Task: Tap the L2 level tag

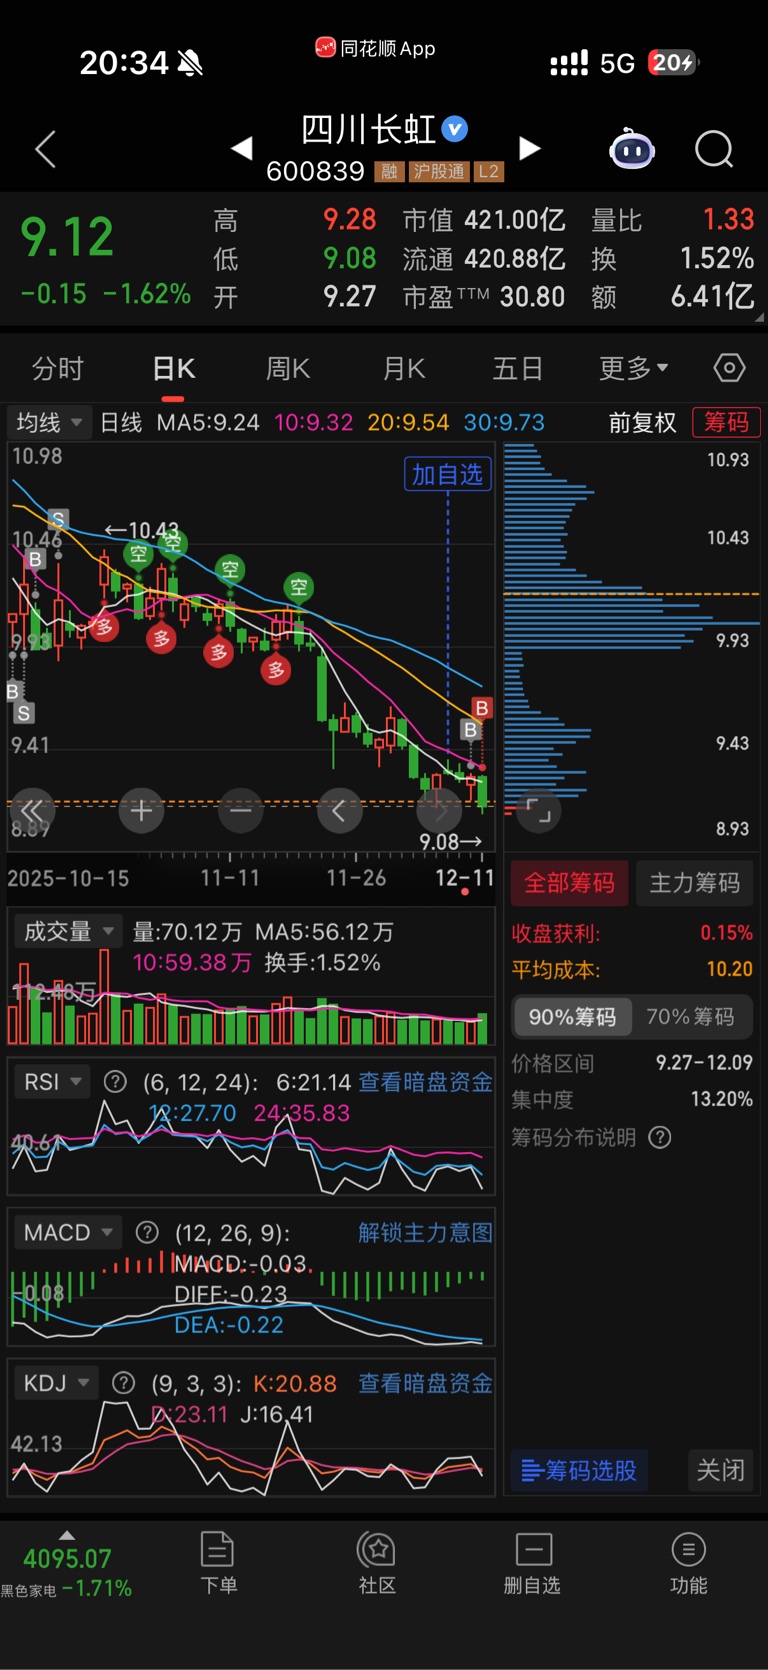Action: [488, 172]
